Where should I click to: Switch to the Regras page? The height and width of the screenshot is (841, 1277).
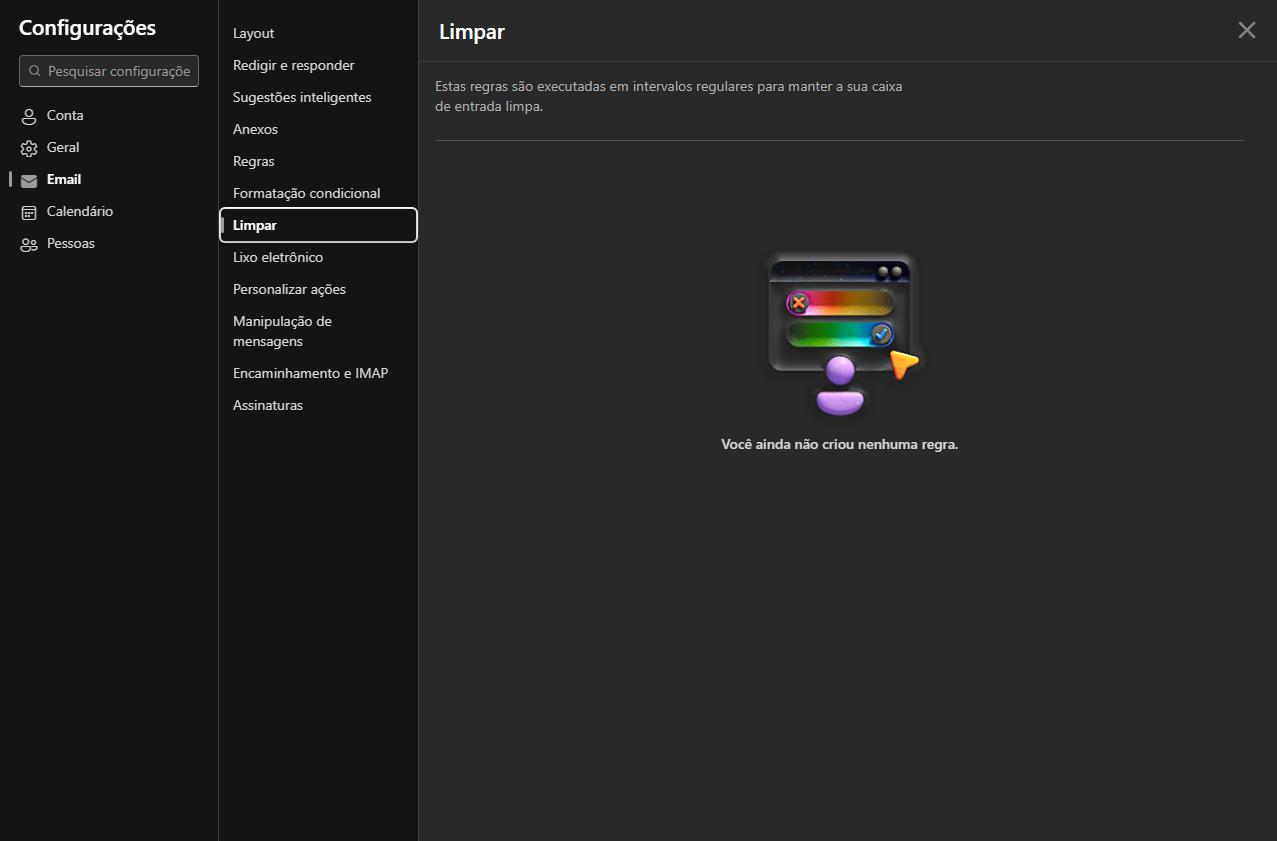[318, 161]
